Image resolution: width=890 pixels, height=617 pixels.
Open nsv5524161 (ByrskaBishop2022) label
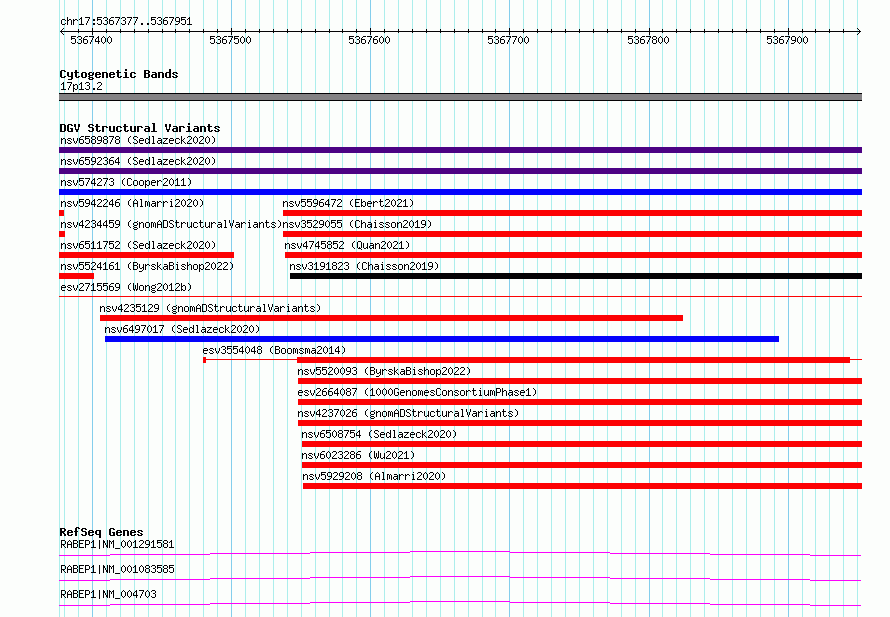(147, 266)
